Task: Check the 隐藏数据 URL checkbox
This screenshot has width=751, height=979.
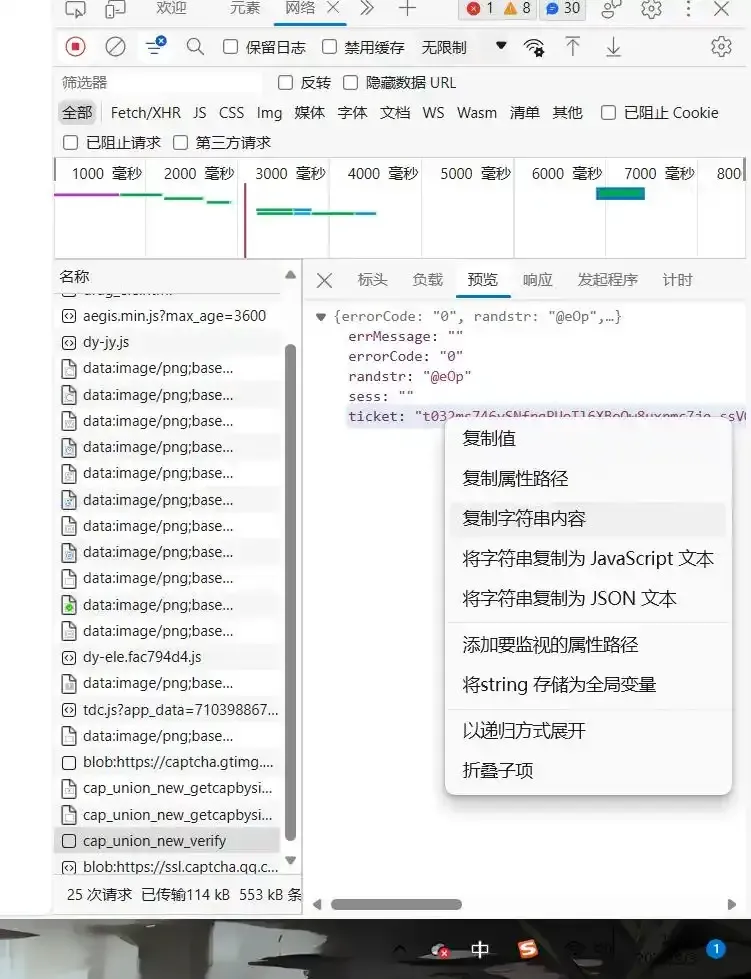Action: [x=350, y=83]
